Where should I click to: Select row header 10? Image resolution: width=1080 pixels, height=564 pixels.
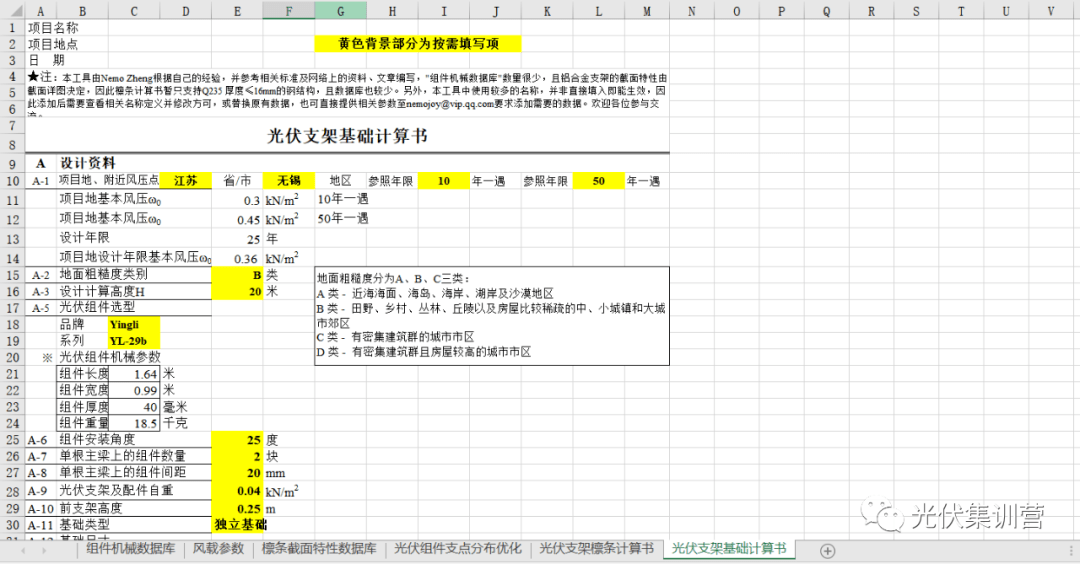12,181
